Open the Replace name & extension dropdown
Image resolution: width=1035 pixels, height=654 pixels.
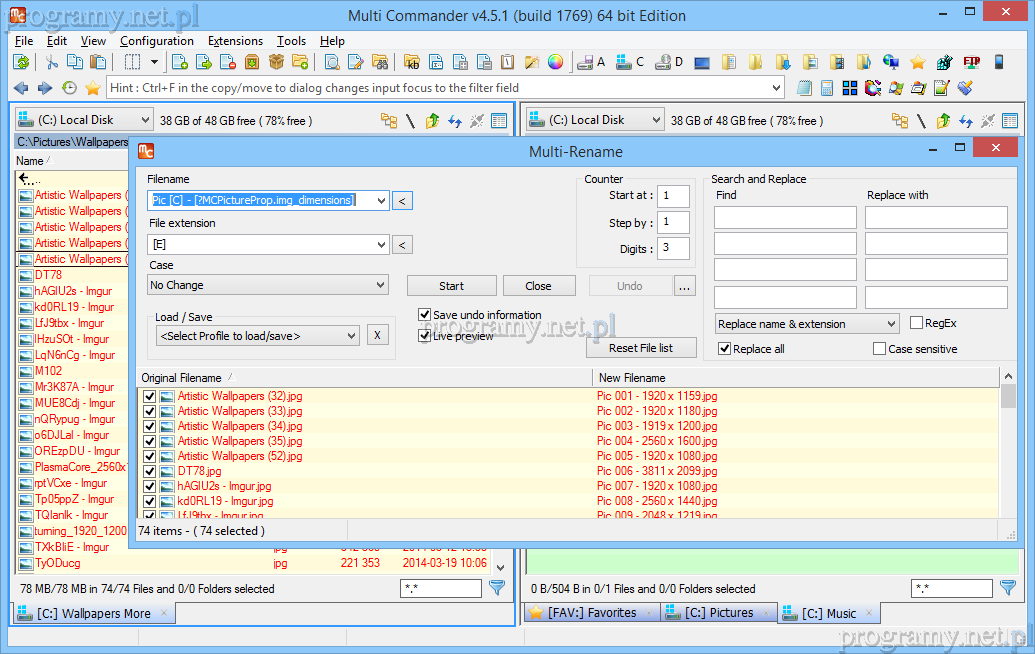pos(807,324)
